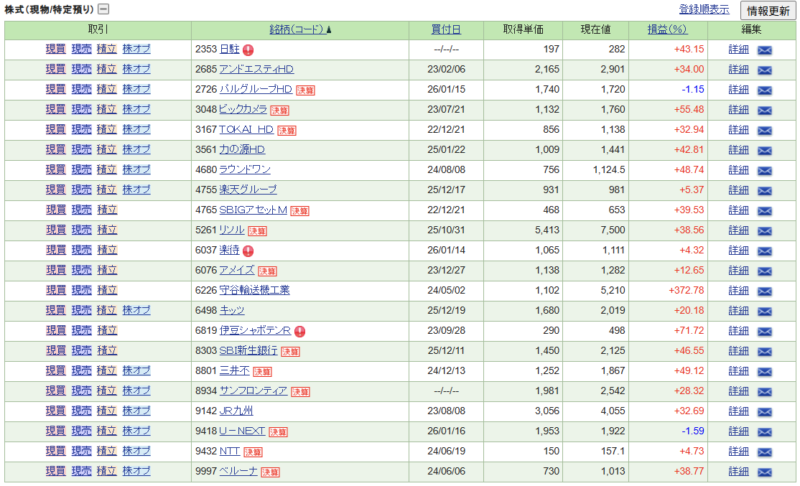
Task: Sort holdings by 買付日 header
Action: click(x=446, y=30)
